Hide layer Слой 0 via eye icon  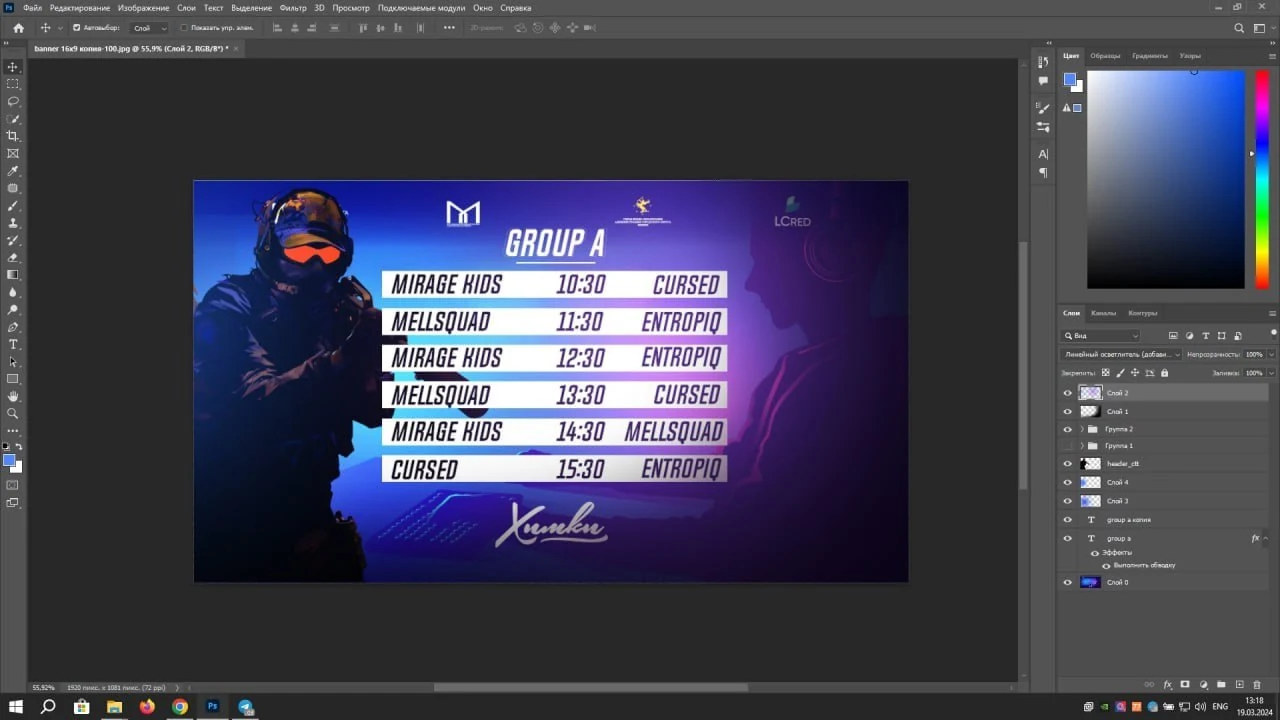pos(1067,582)
